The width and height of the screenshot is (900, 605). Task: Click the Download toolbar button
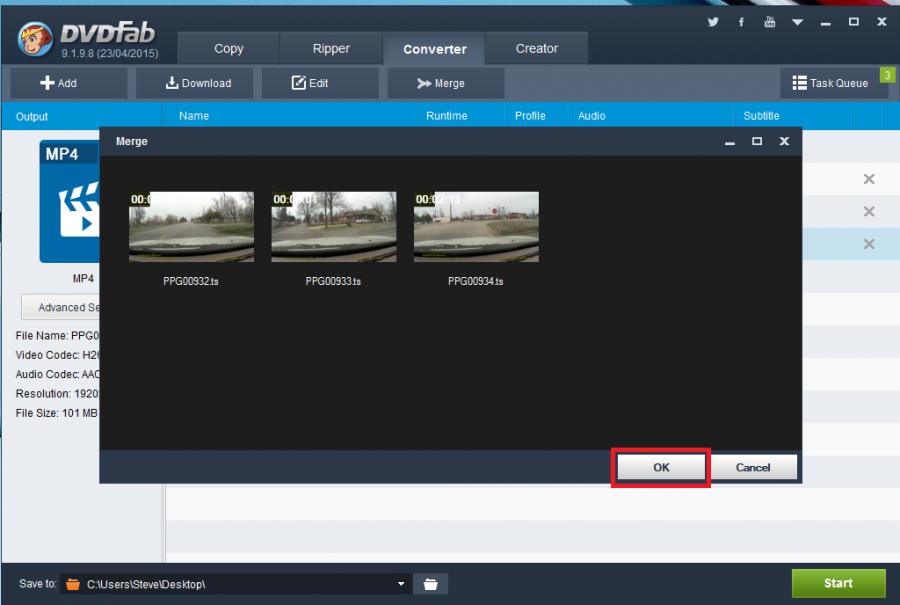[198, 83]
